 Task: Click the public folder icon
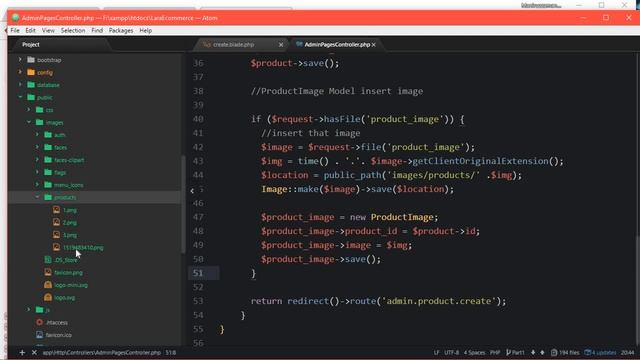(31, 97)
